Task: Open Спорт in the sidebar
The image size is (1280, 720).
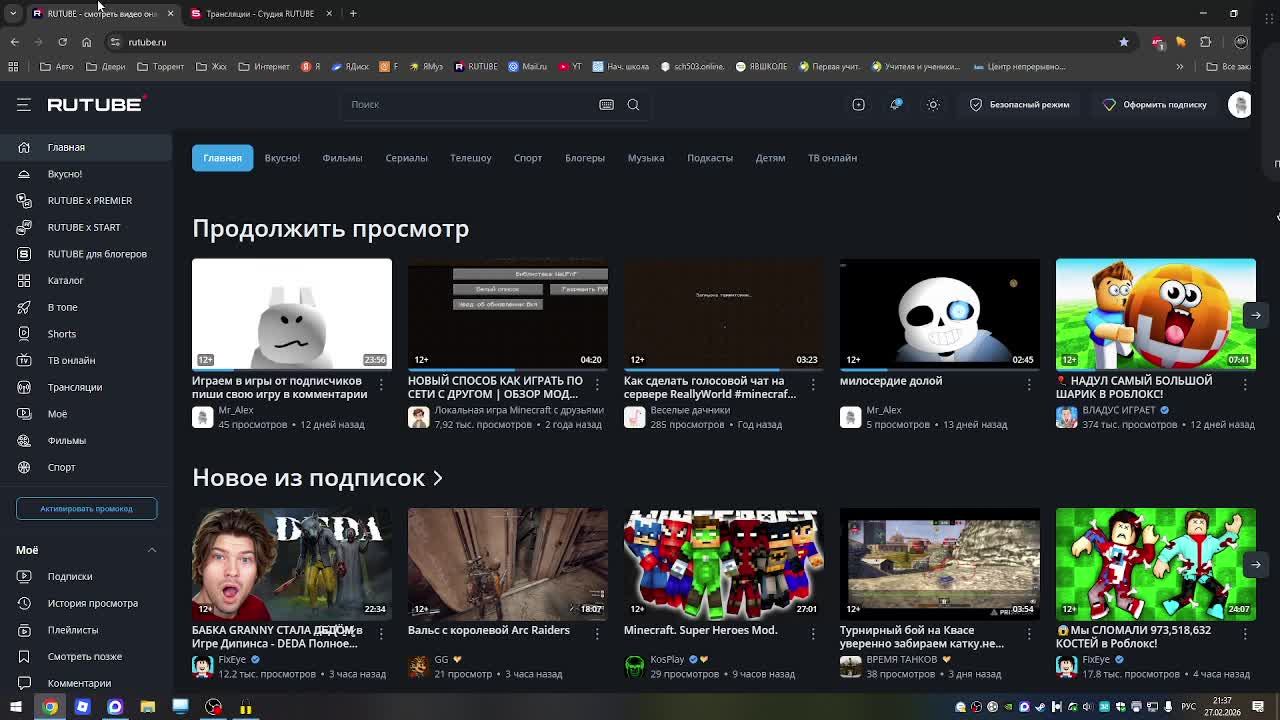Action: pos(86,467)
